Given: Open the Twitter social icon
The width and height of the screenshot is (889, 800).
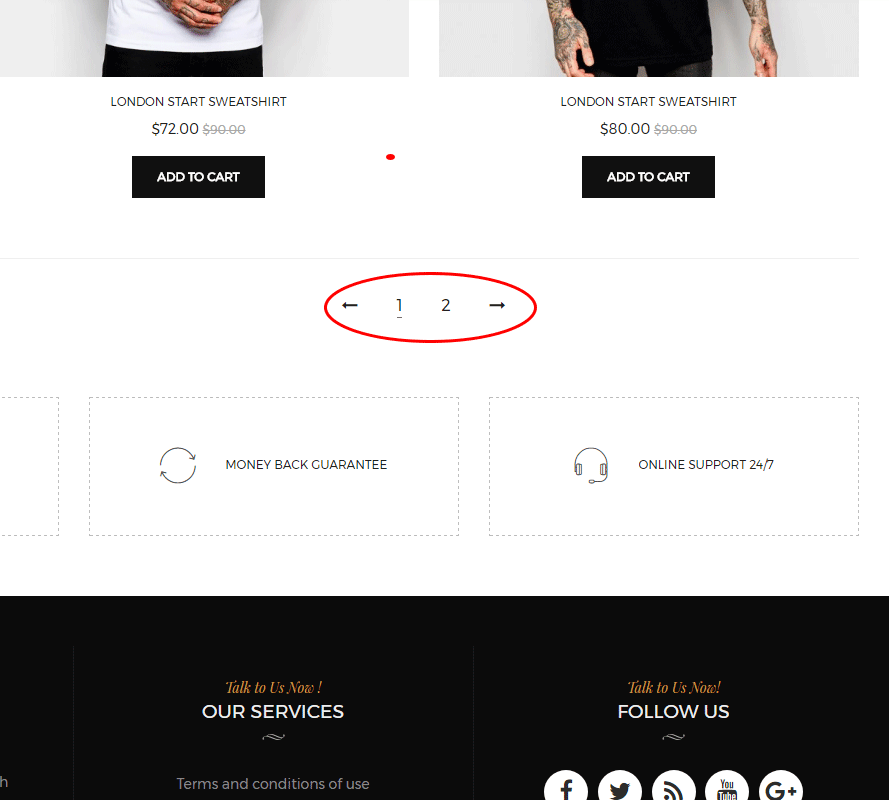Looking at the screenshot, I should (x=620, y=788).
